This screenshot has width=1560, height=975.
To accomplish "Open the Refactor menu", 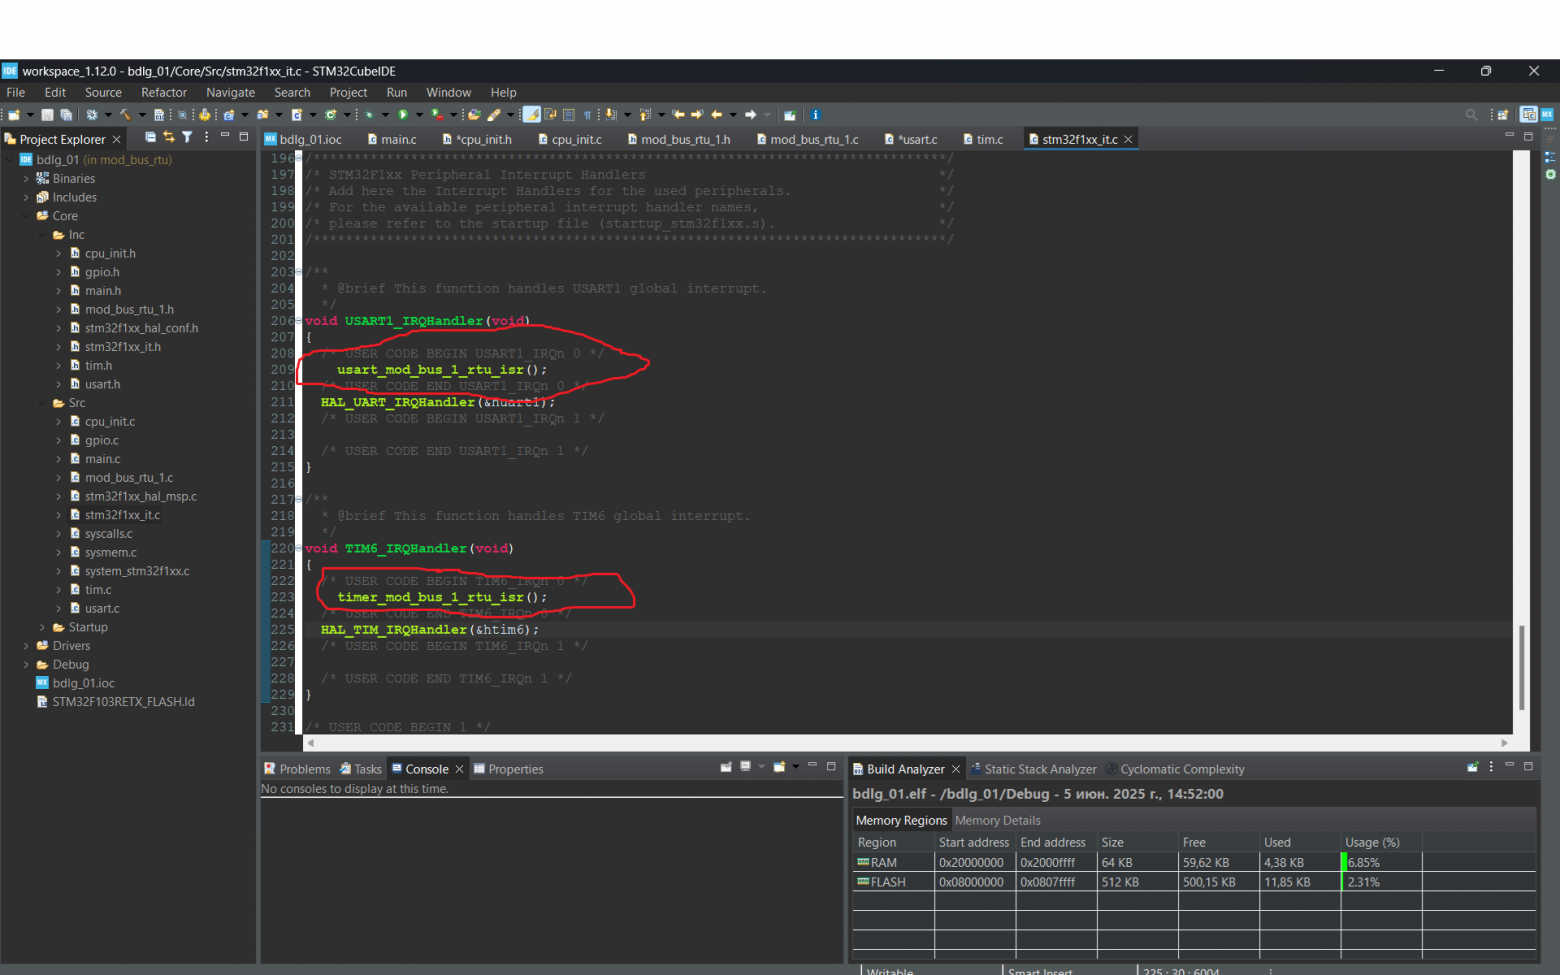I will (x=163, y=92).
